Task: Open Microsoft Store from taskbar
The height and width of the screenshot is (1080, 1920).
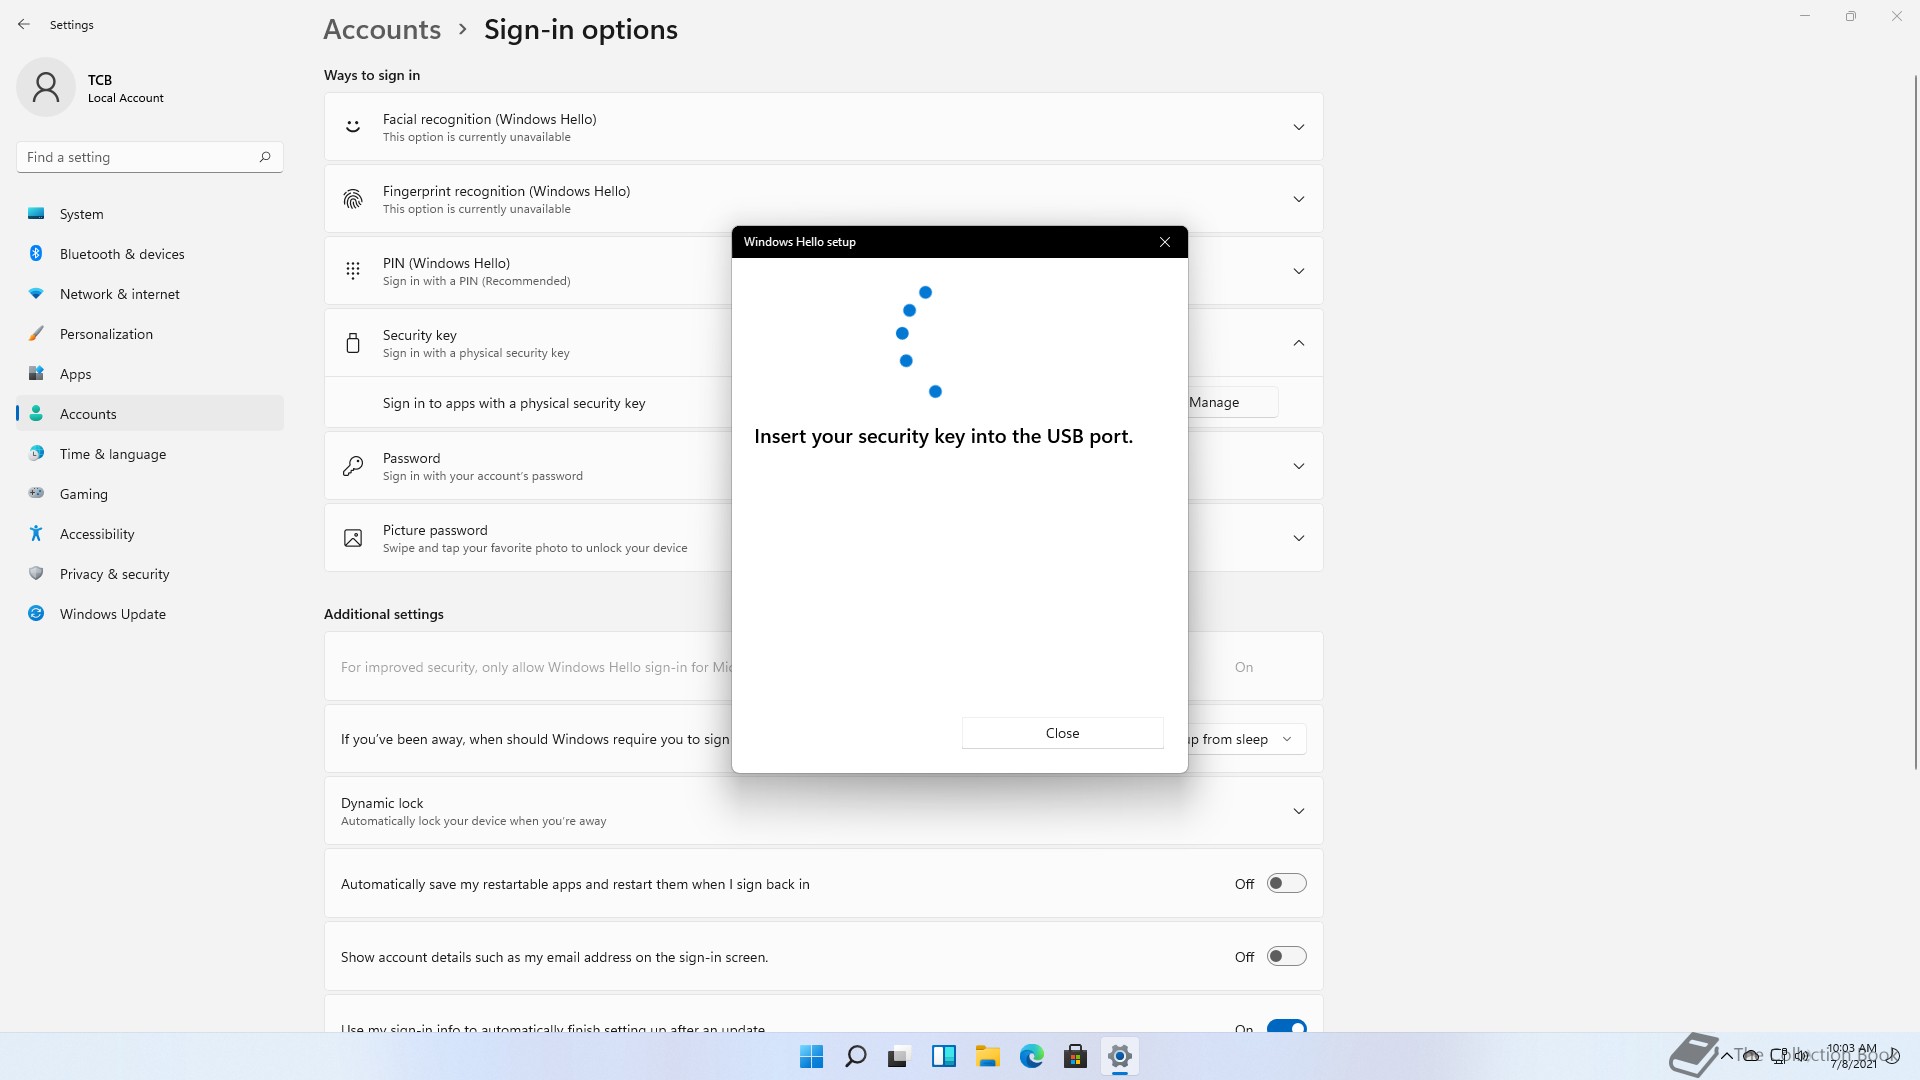Action: point(1075,1056)
